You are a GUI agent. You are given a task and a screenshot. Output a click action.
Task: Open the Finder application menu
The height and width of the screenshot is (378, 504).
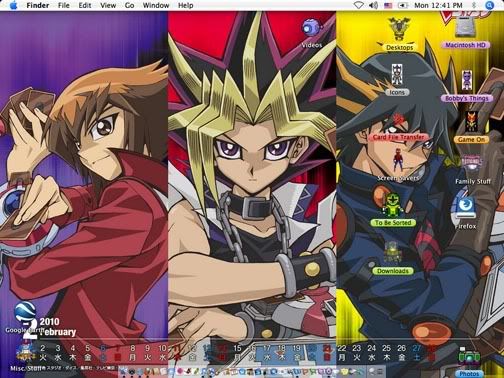[37, 5]
